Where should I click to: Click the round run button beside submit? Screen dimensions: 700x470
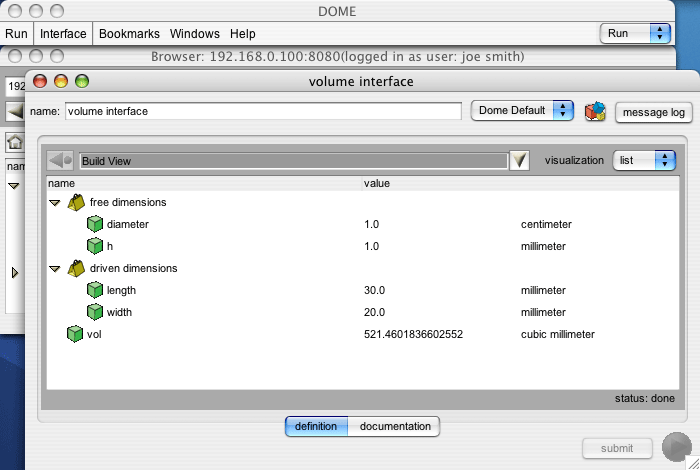pos(677,447)
